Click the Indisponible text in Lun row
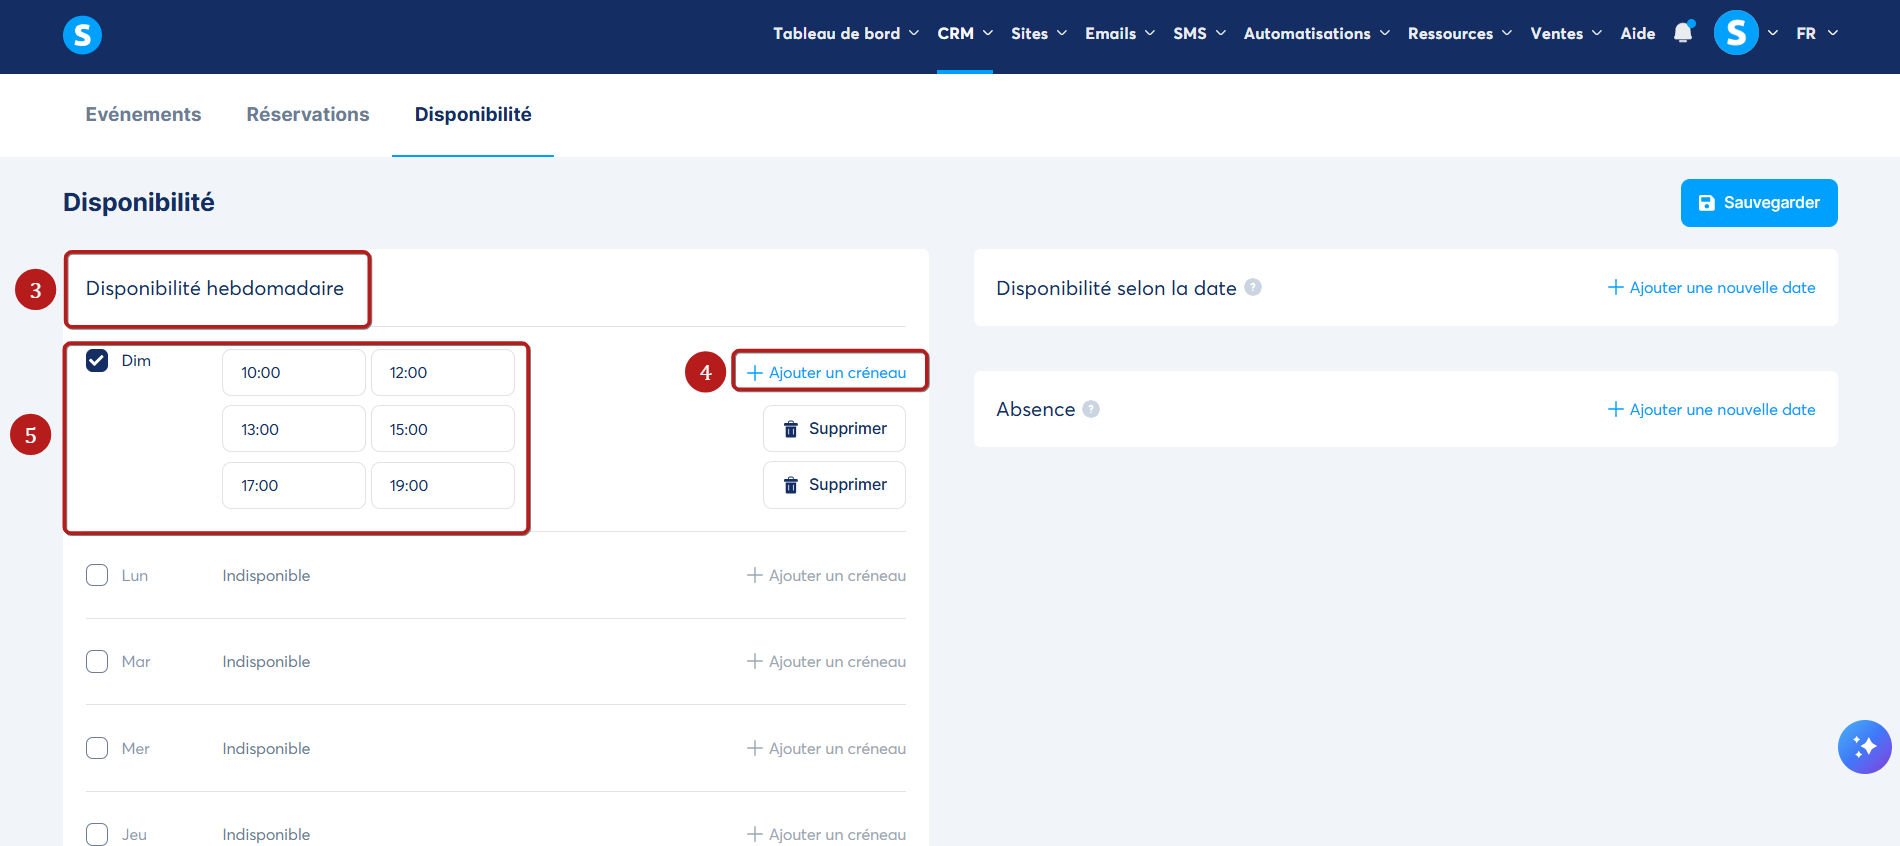 (266, 575)
